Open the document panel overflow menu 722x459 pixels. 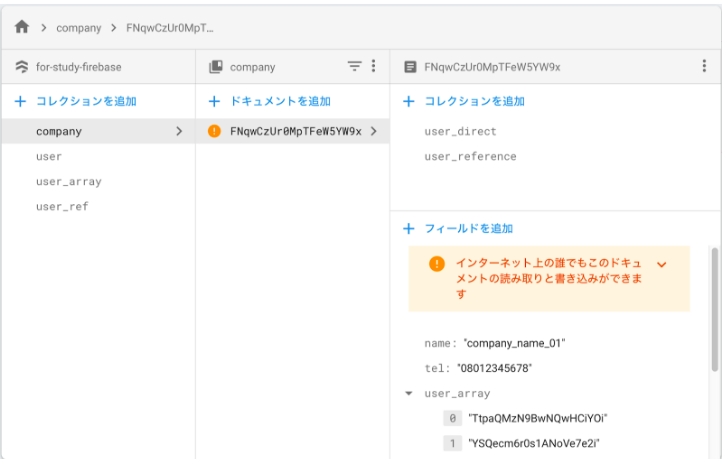(x=704, y=66)
